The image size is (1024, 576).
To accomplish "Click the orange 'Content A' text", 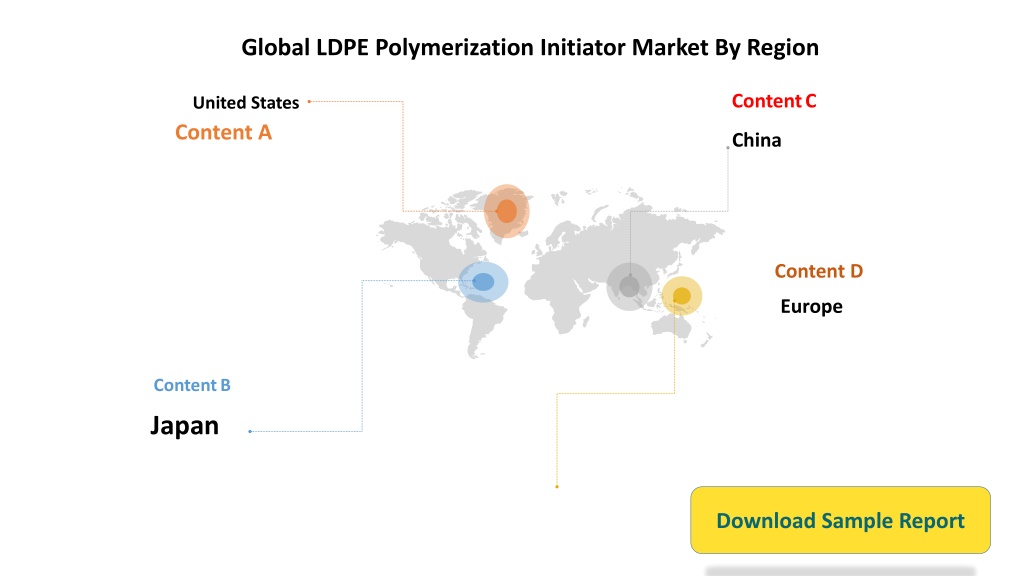I will click(223, 132).
